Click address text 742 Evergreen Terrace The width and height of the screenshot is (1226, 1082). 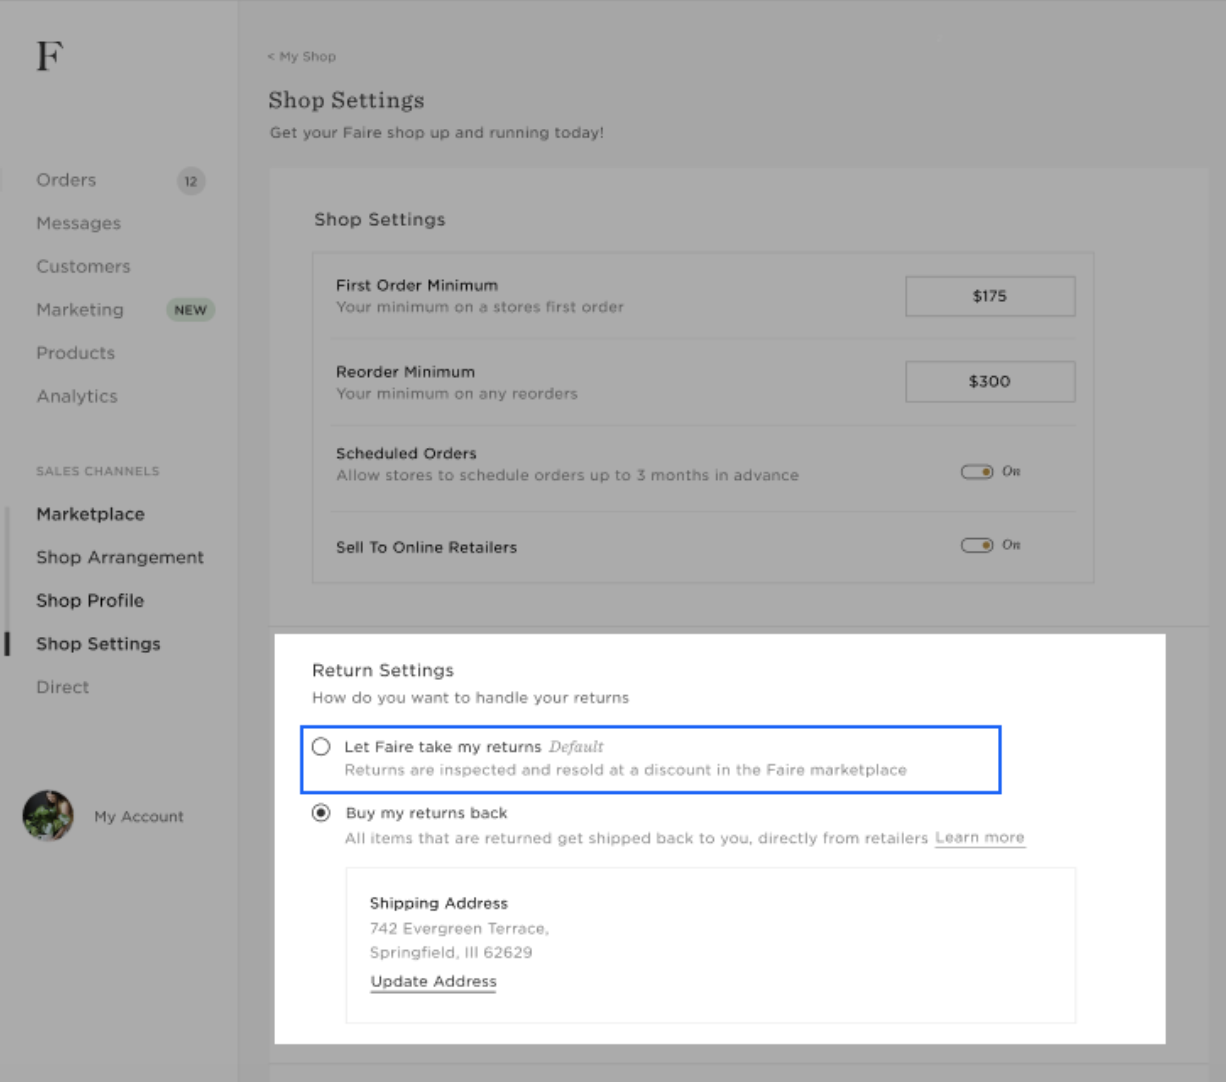coord(459,928)
